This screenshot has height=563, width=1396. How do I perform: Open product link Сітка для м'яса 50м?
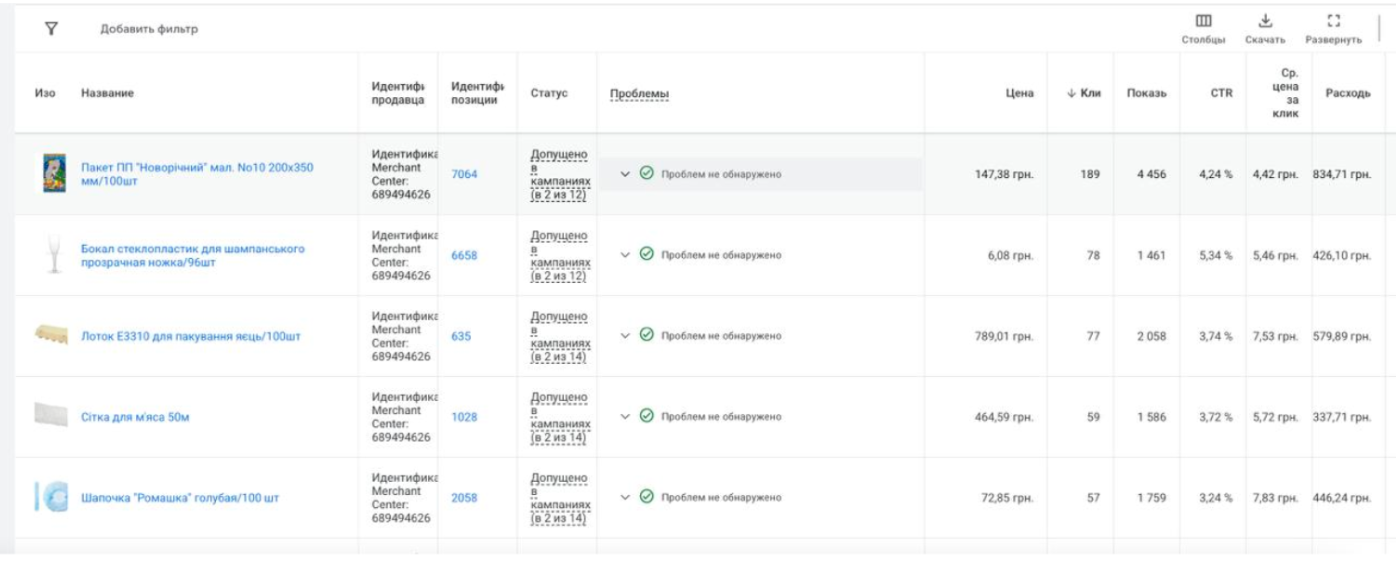[135, 417]
